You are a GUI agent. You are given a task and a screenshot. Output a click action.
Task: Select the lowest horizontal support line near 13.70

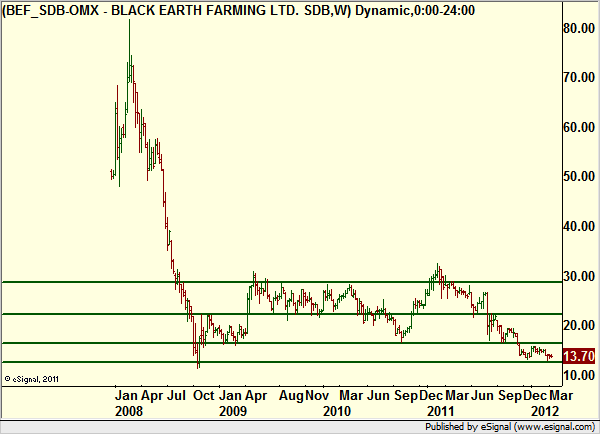[x=282, y=362]
